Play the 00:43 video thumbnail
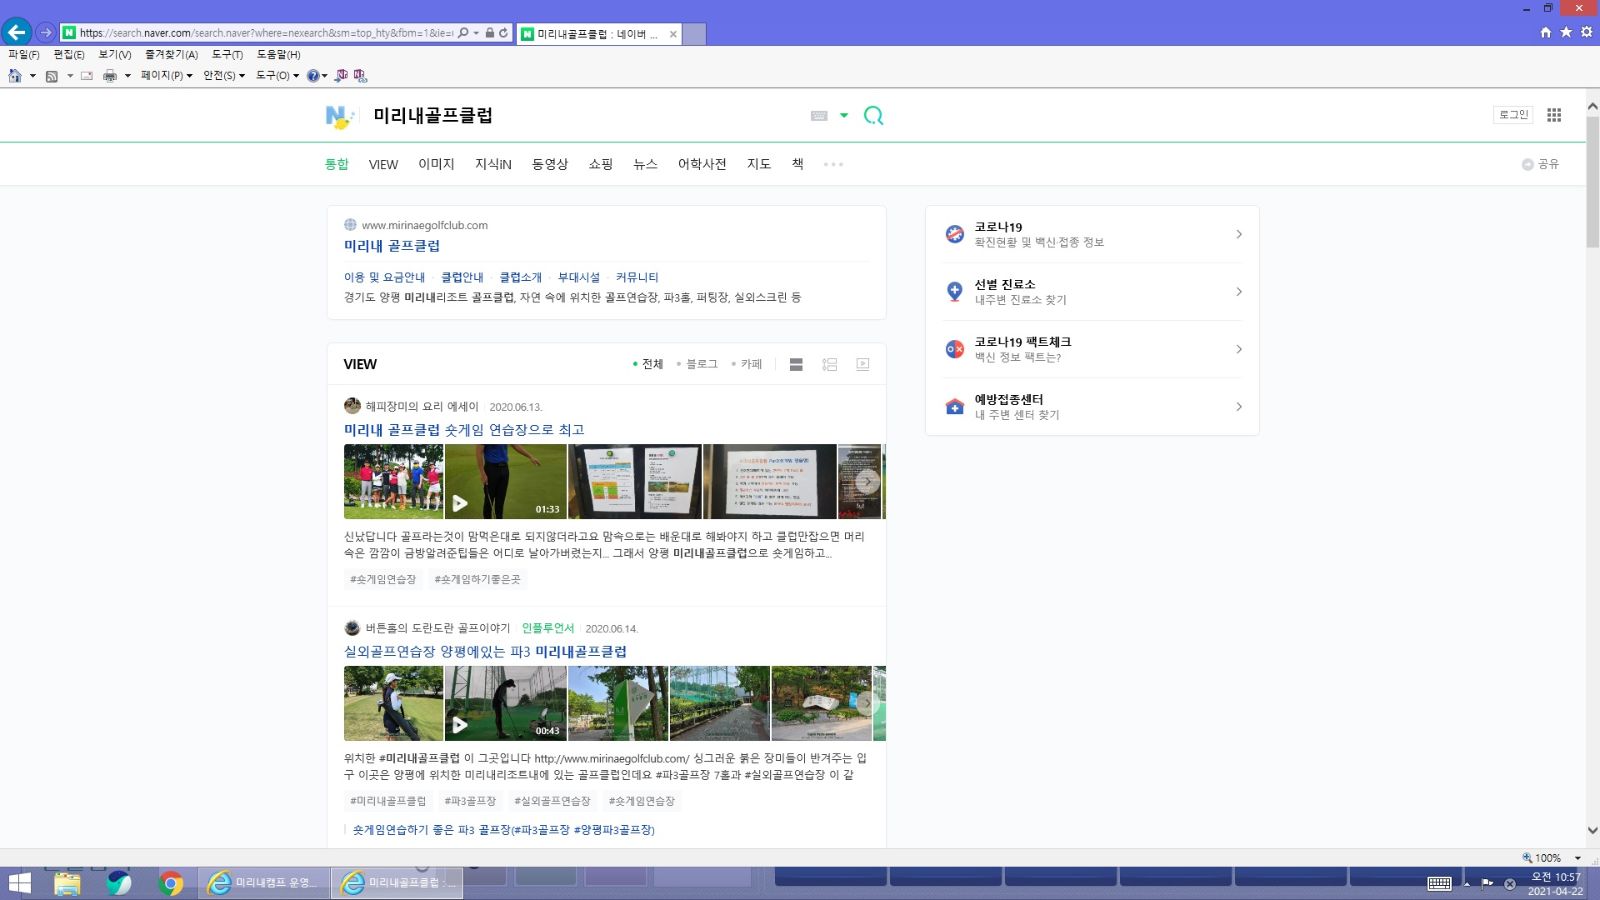This screenshot has width=1600, height=900. point(505,703)
